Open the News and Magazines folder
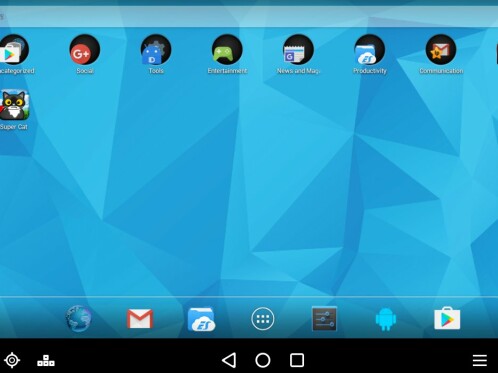This screenshot has width=498, height=373. 298,50
